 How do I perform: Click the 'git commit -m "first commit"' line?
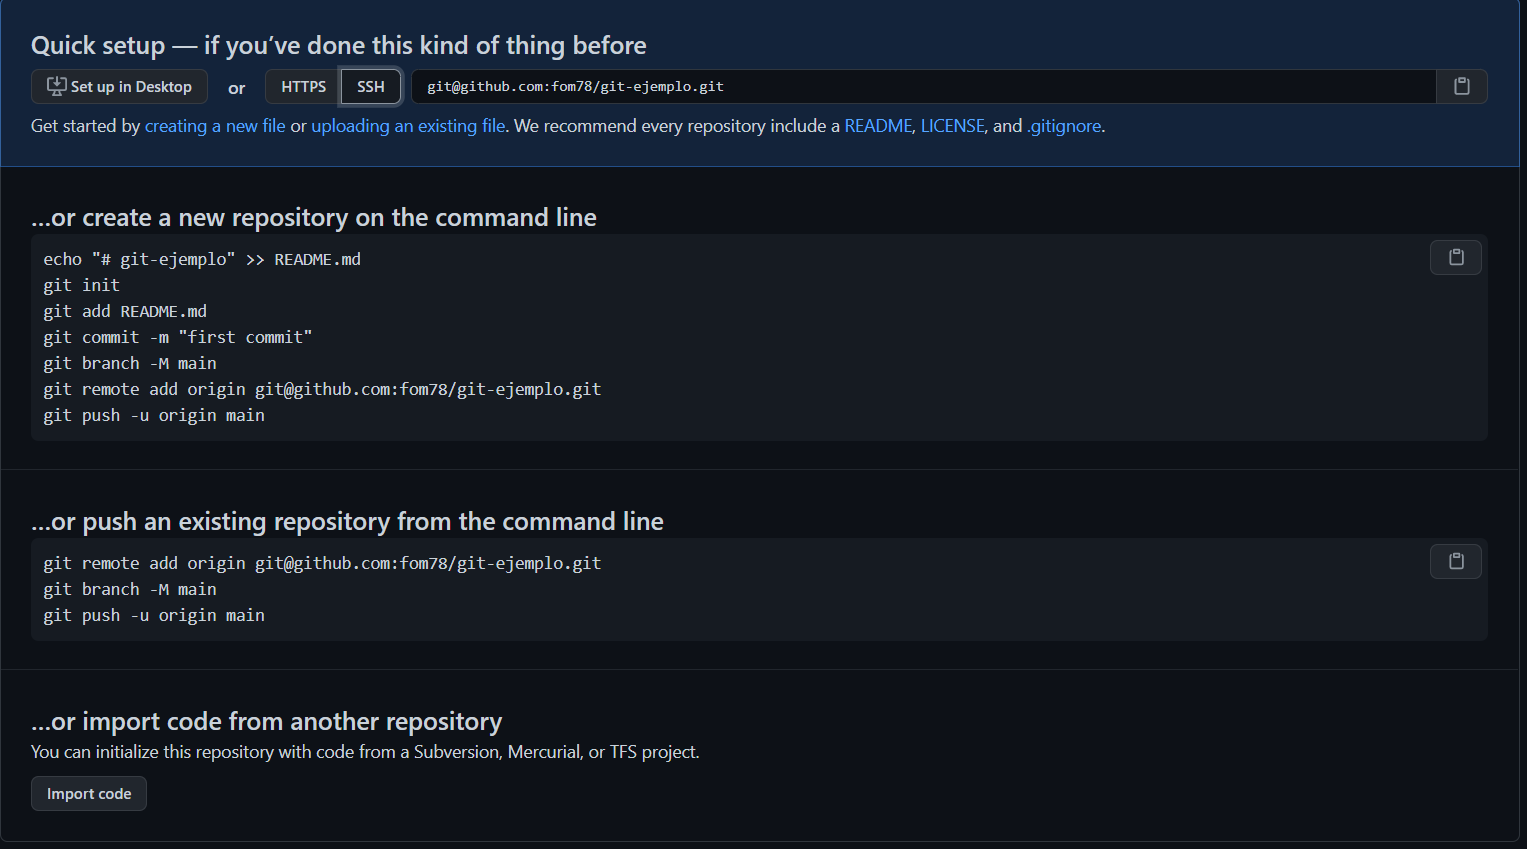(x=178, y=338)
